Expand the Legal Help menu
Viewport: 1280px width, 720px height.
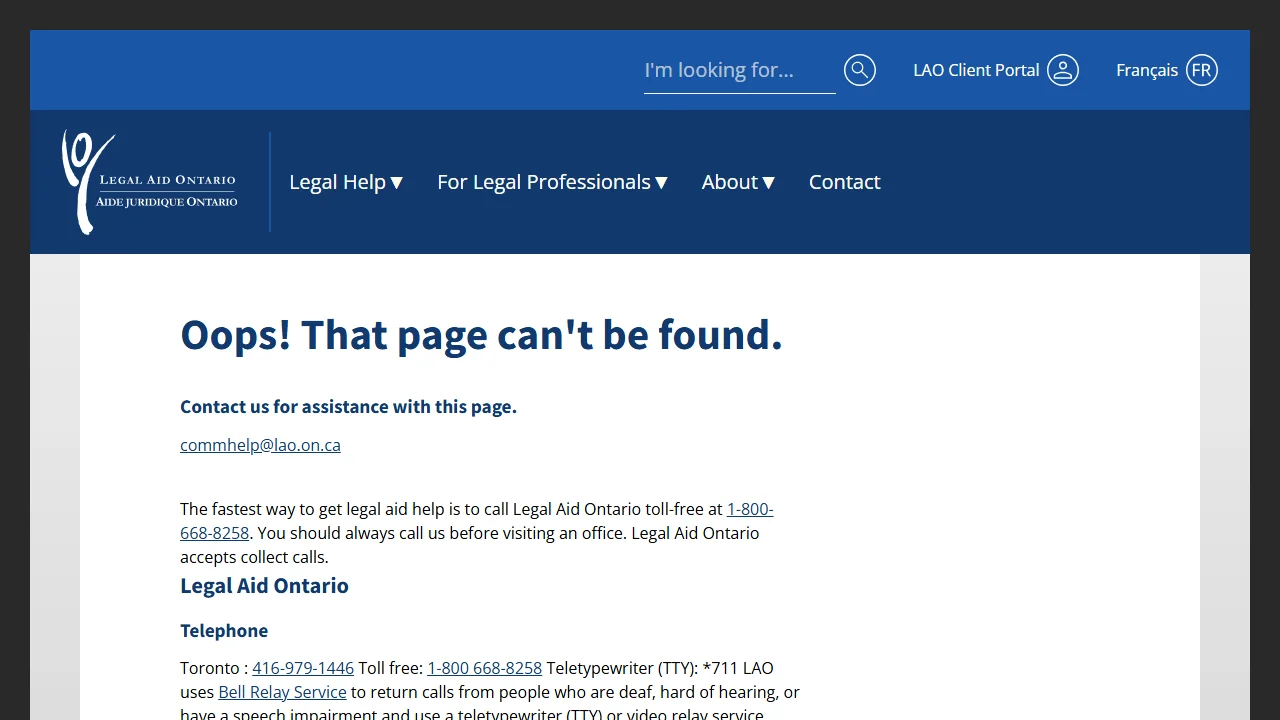346,182
